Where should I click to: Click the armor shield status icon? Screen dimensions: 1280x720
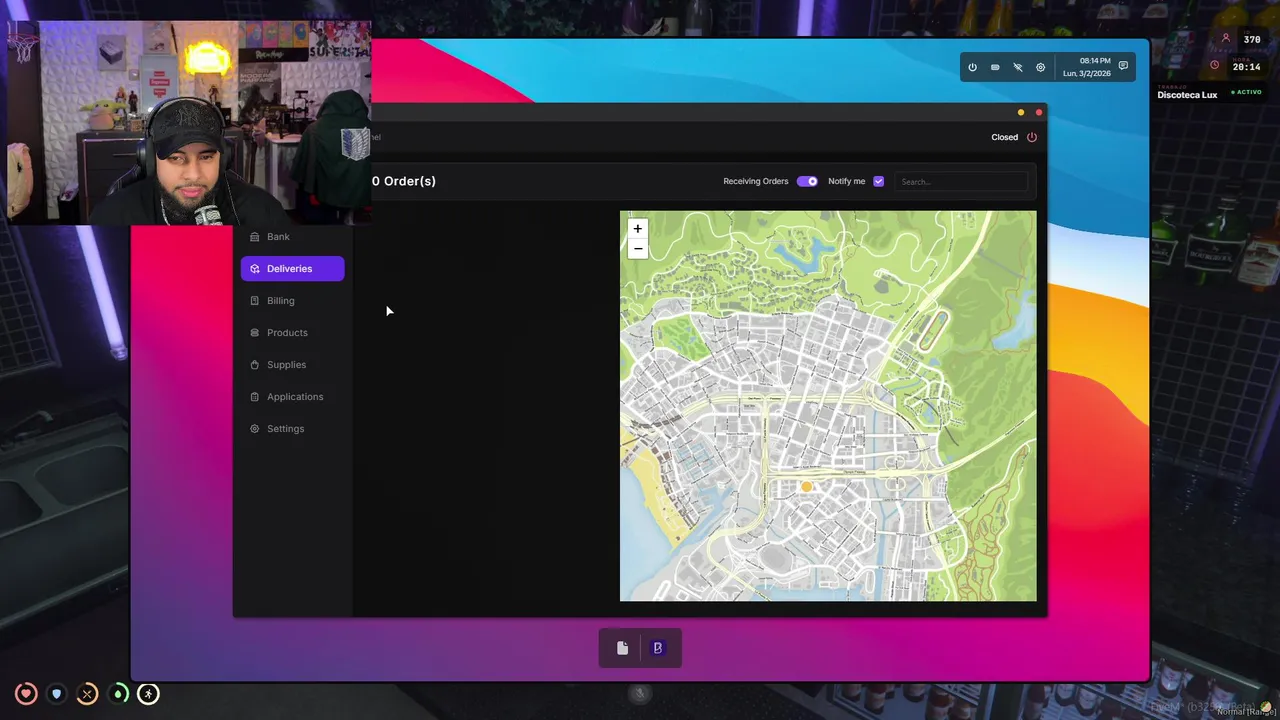click(56, 693)
